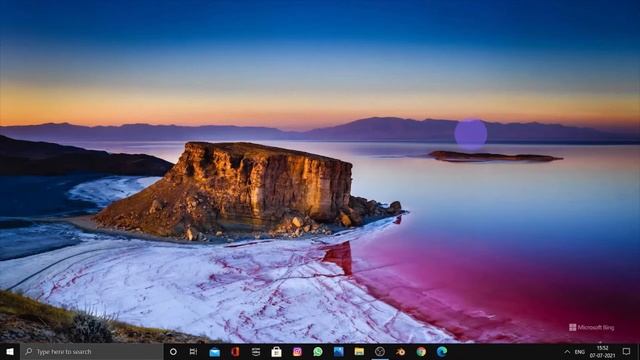Image resolution: width=640 pixels, height=360 pixels.
Task: Launch Microsoft Store from the taskbar
Action: tap(276, 352)
